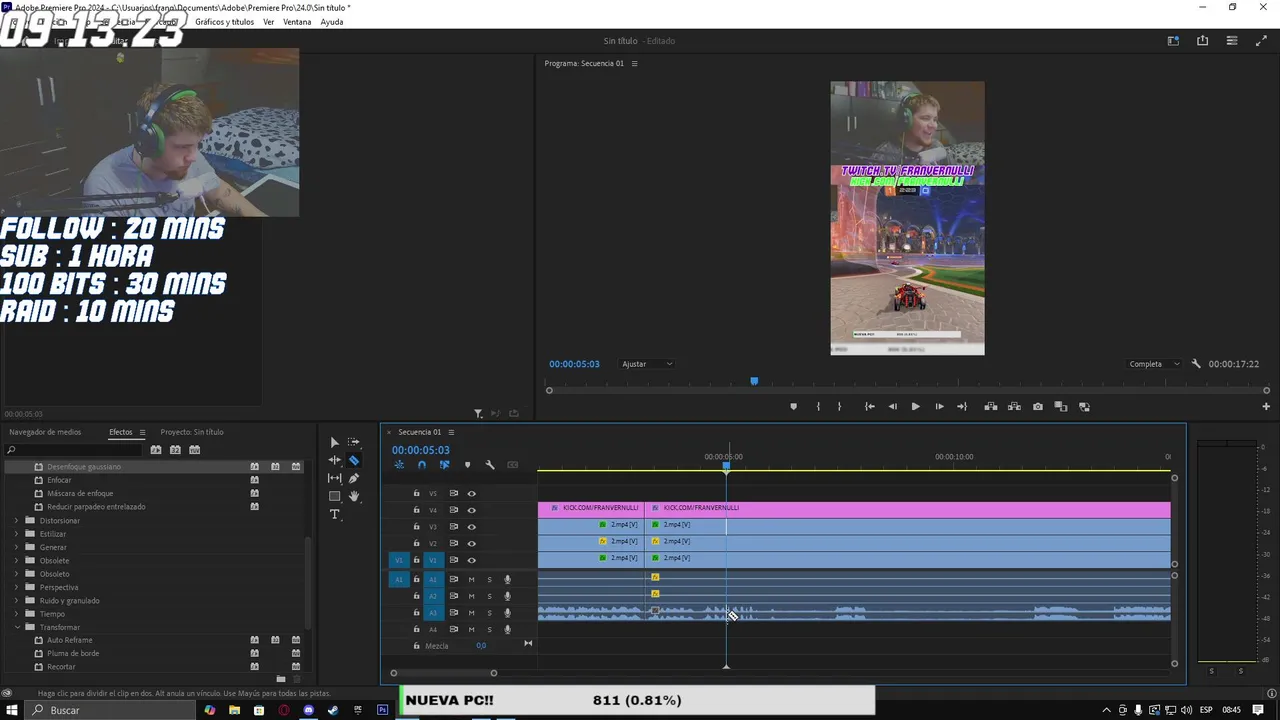Export frame with camera icon
Screen dimensions: 1280x720
(1038, 407)
